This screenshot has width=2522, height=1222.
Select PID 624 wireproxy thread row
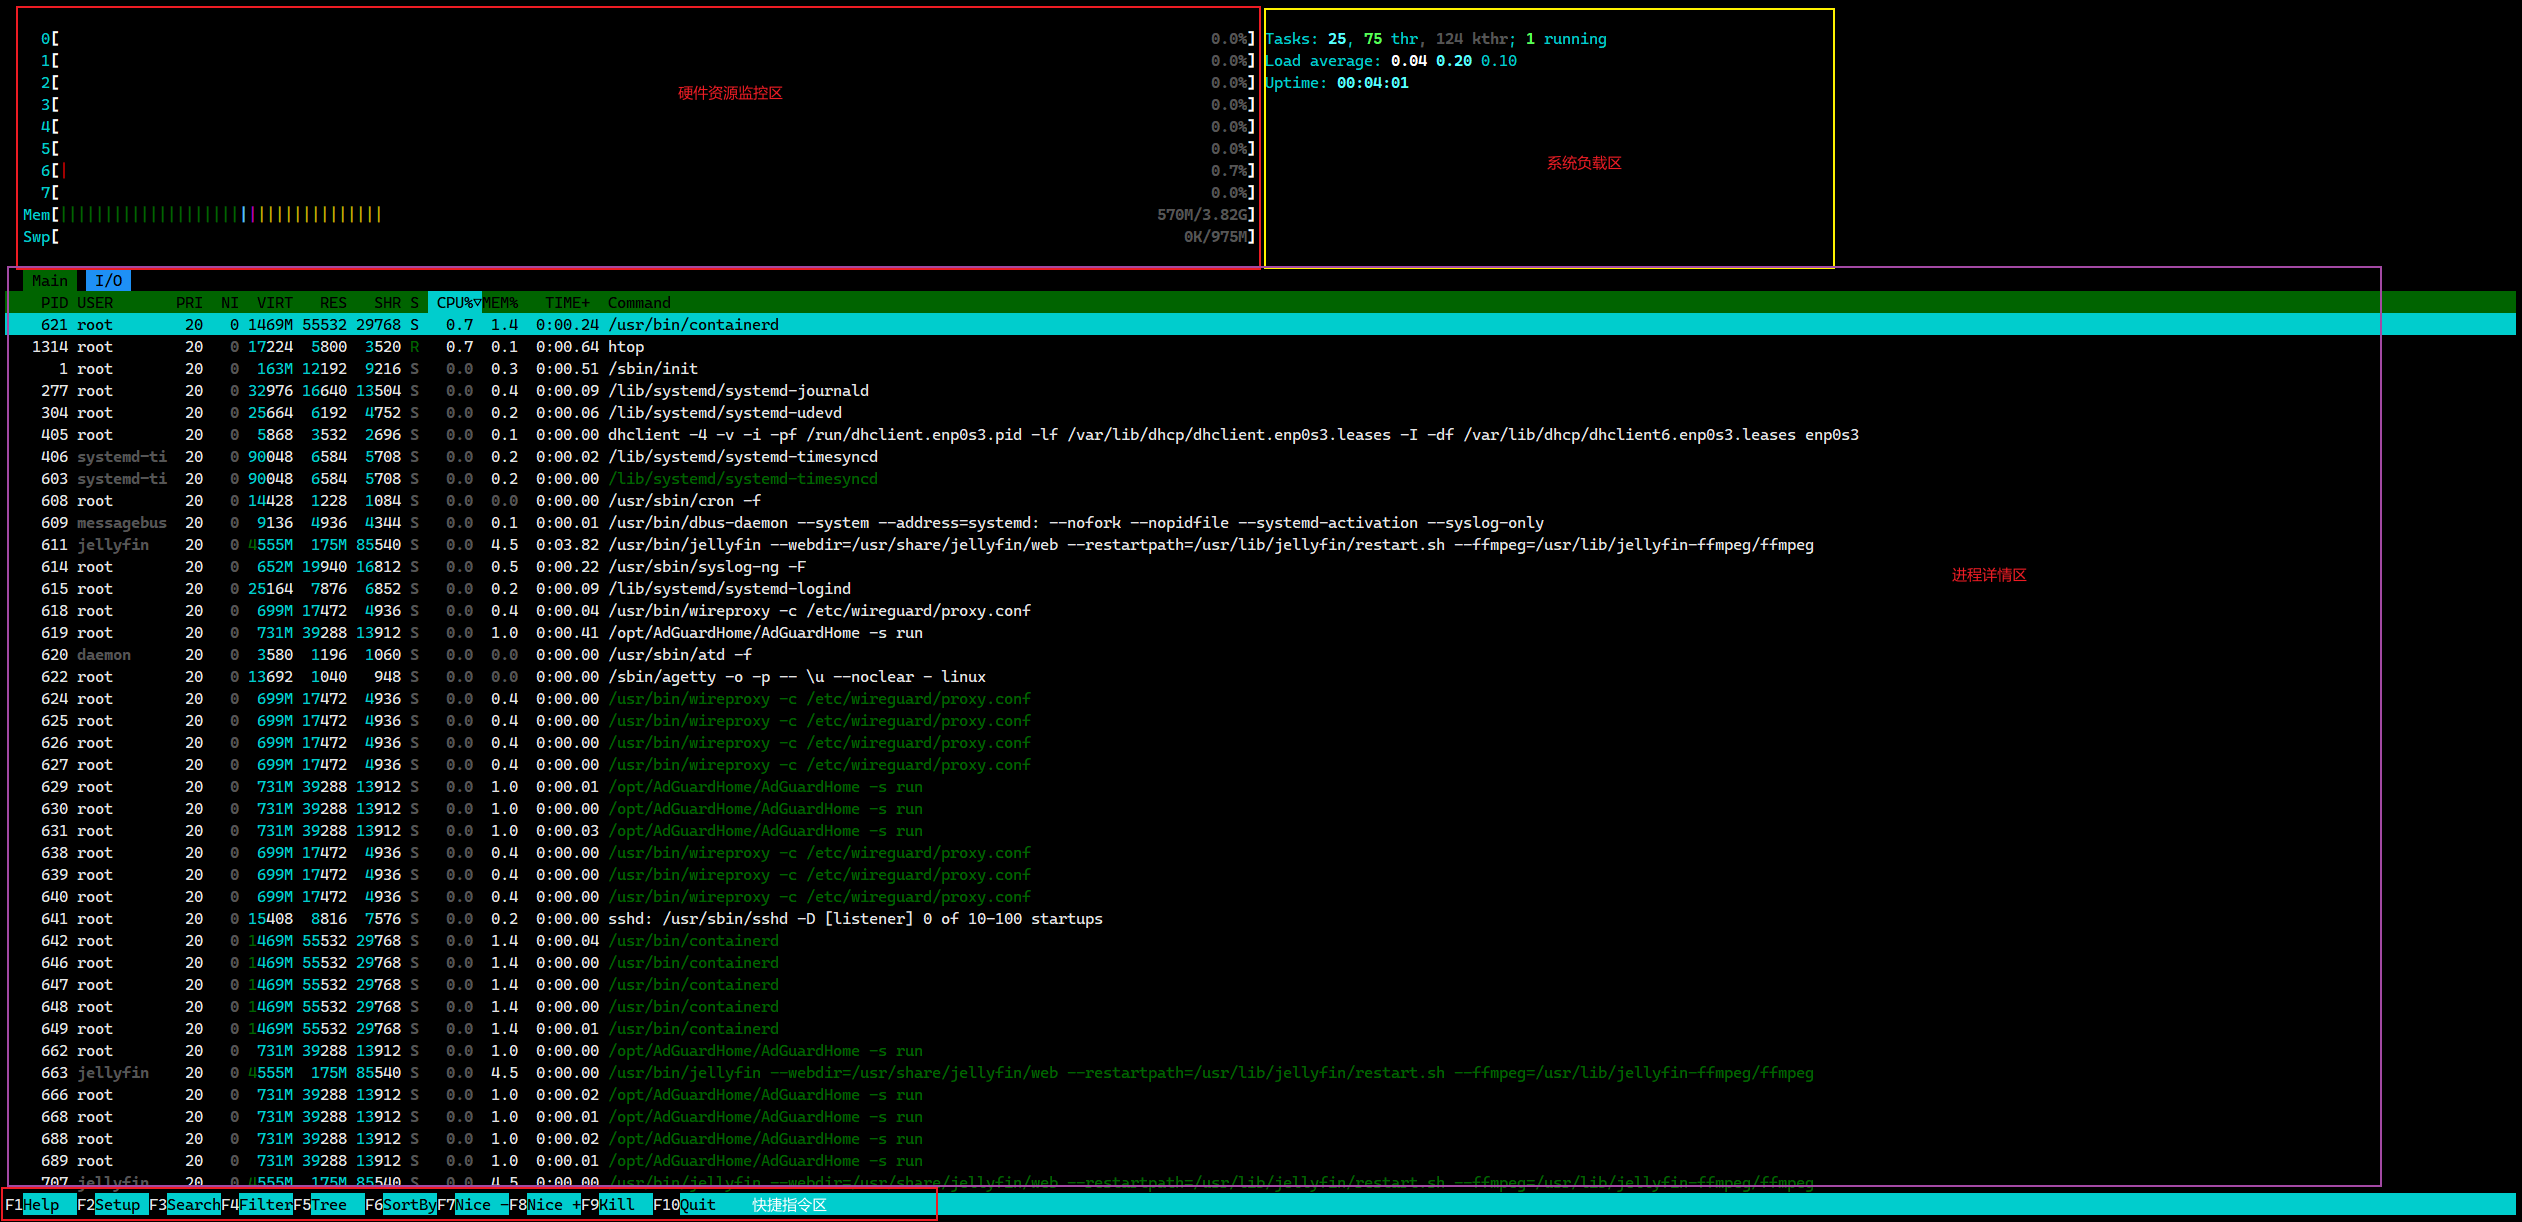pos(1260,699)
